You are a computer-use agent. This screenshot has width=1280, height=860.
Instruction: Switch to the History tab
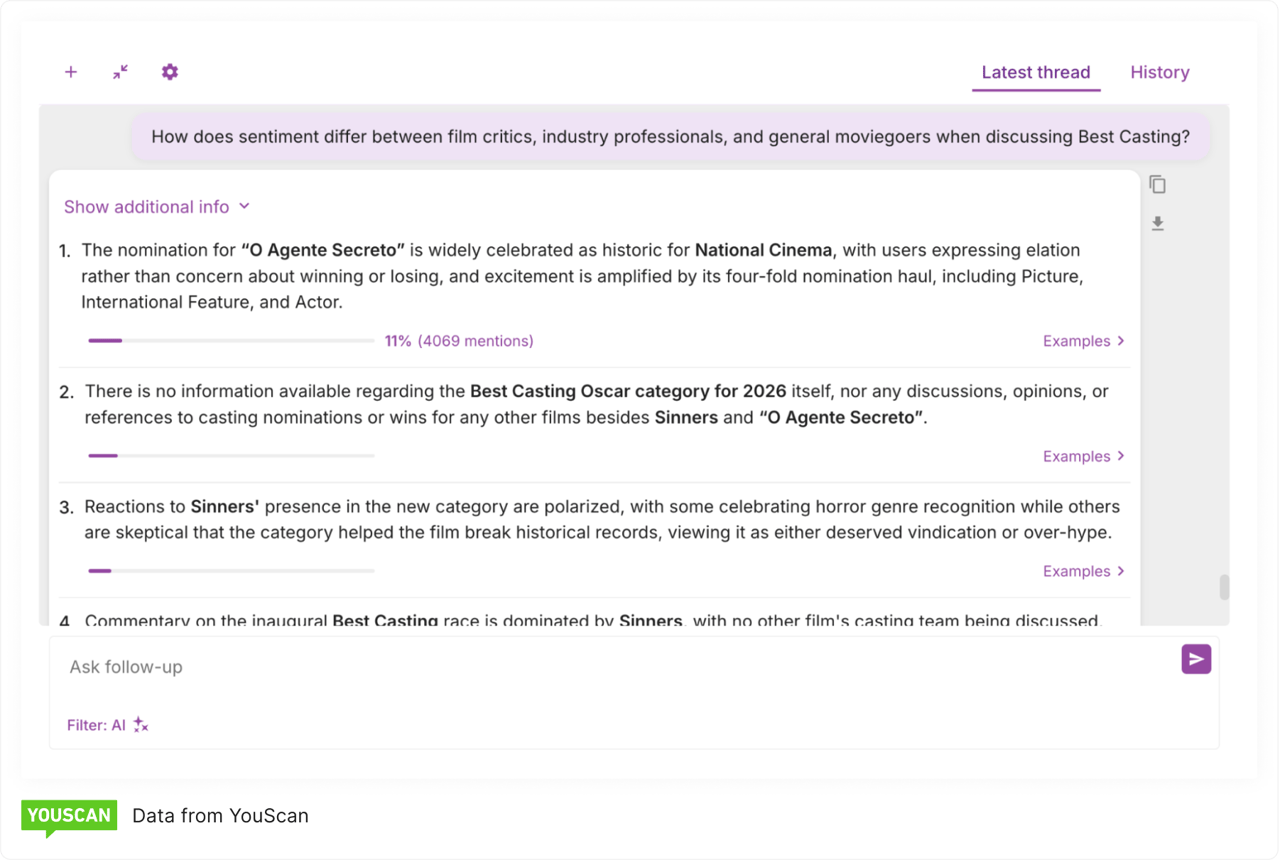pyautogui.click(x=1159, y=72)
